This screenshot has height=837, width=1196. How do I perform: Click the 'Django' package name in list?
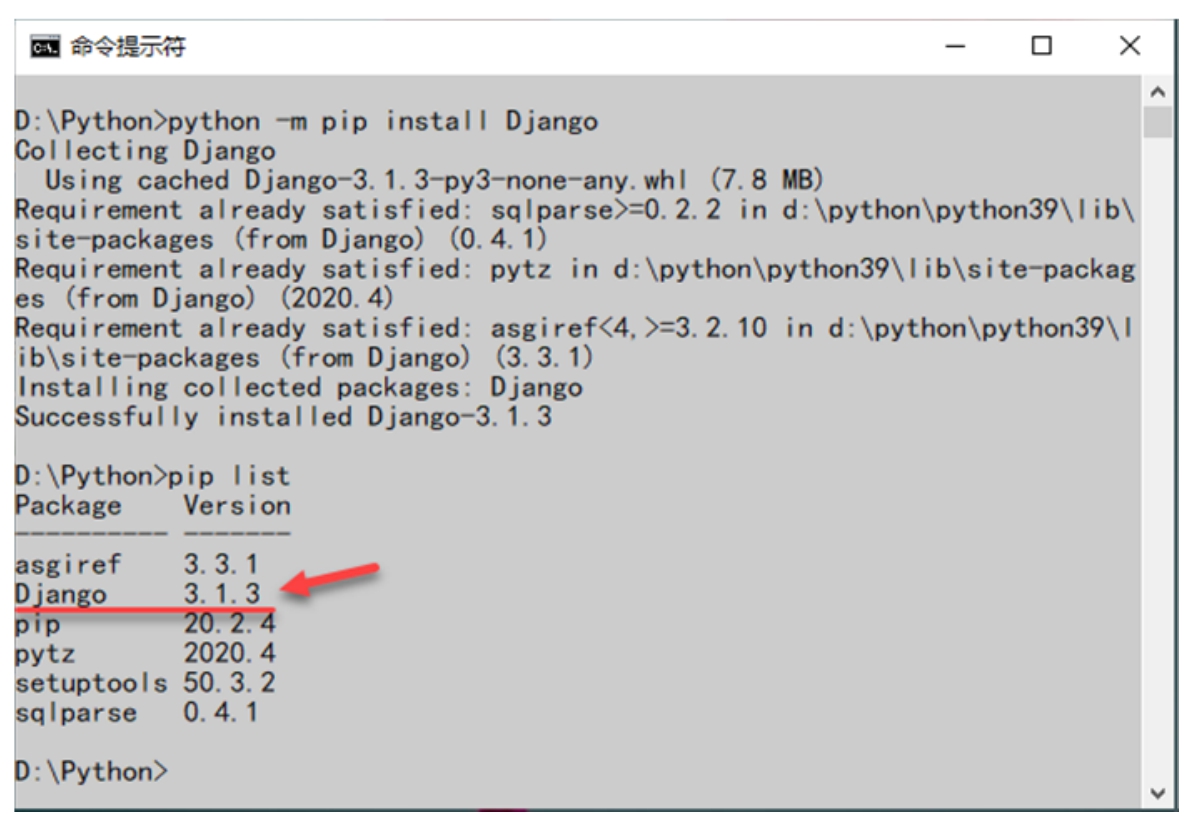point(61,594)
